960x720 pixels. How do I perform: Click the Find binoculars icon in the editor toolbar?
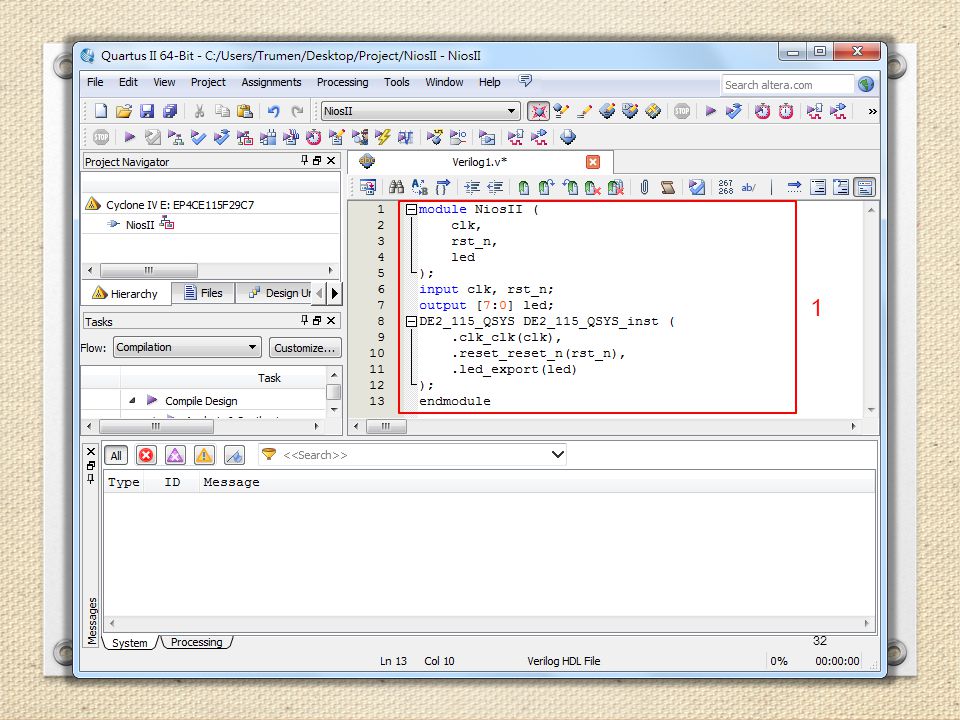[x=396, y=187]
